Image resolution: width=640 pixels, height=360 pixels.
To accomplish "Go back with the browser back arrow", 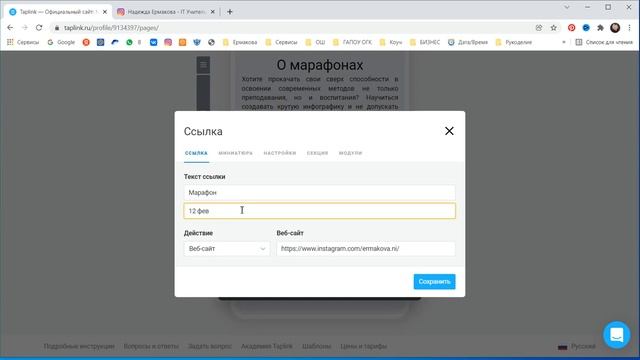I will point(10,28).
